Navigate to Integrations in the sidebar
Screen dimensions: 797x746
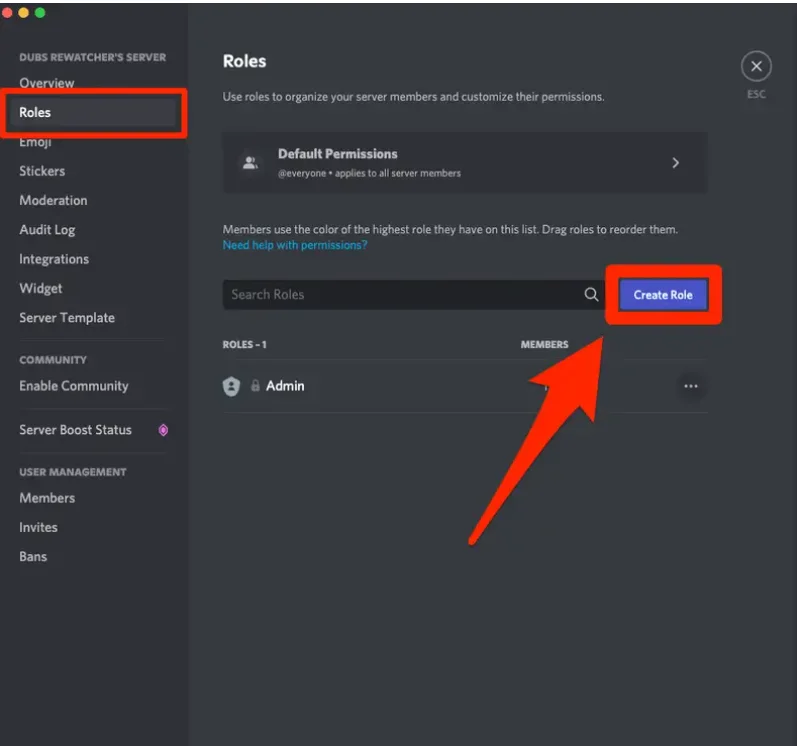(x=54, y=259)
